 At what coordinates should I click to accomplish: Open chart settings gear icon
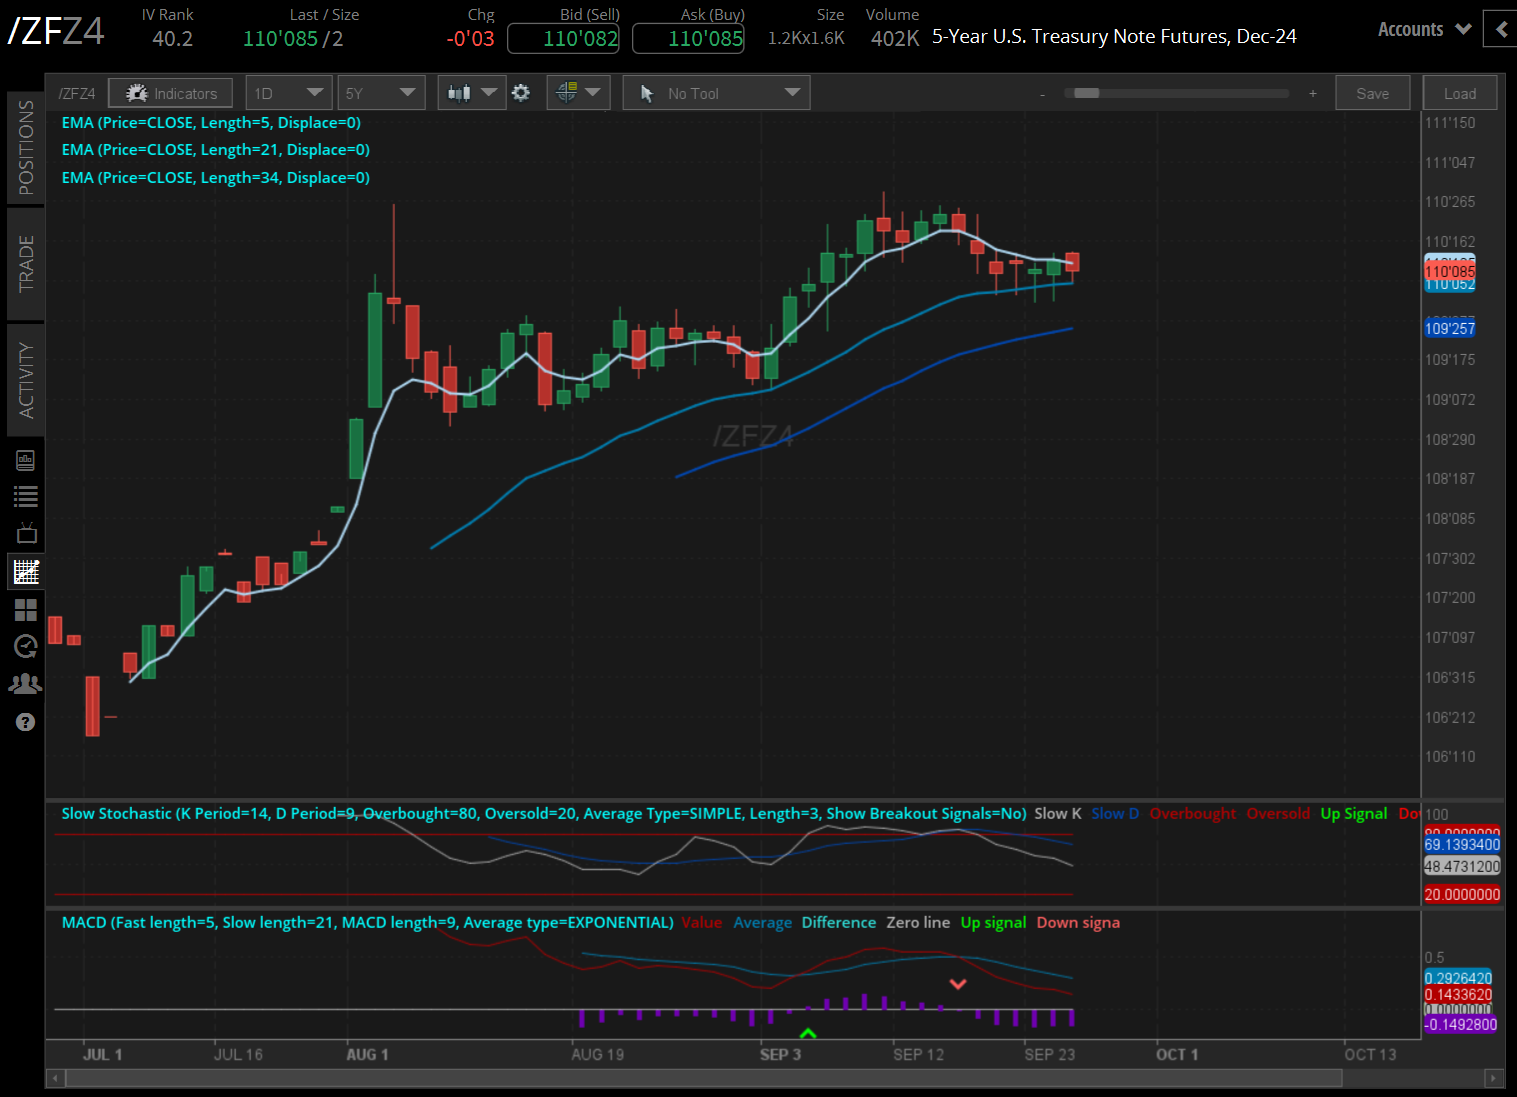(521, 93)
